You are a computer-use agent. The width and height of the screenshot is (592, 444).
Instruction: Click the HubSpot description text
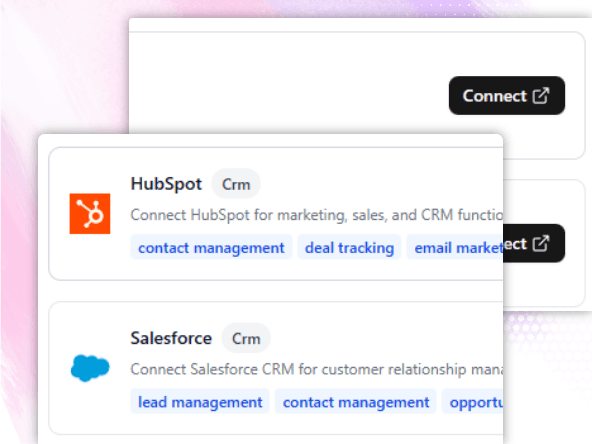click(x=316, y=215)
